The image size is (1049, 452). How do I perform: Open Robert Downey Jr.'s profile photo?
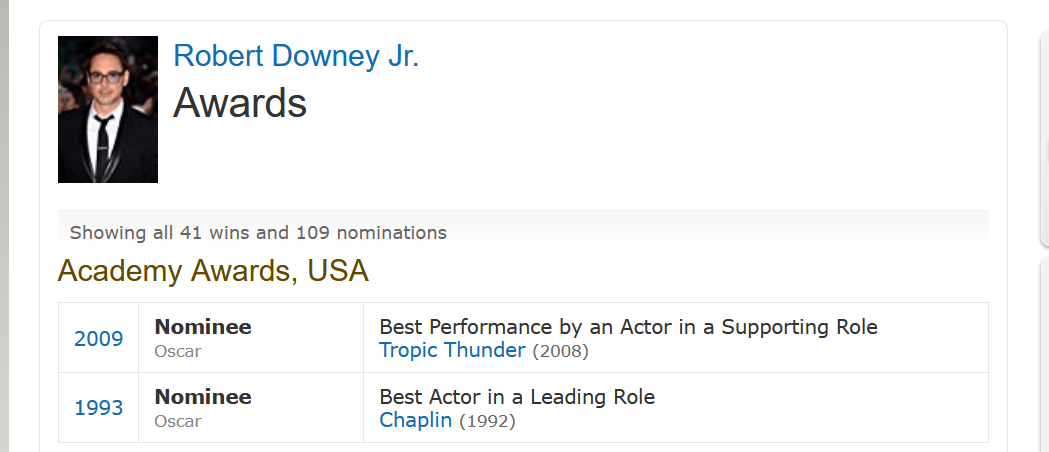coord(108,109)
